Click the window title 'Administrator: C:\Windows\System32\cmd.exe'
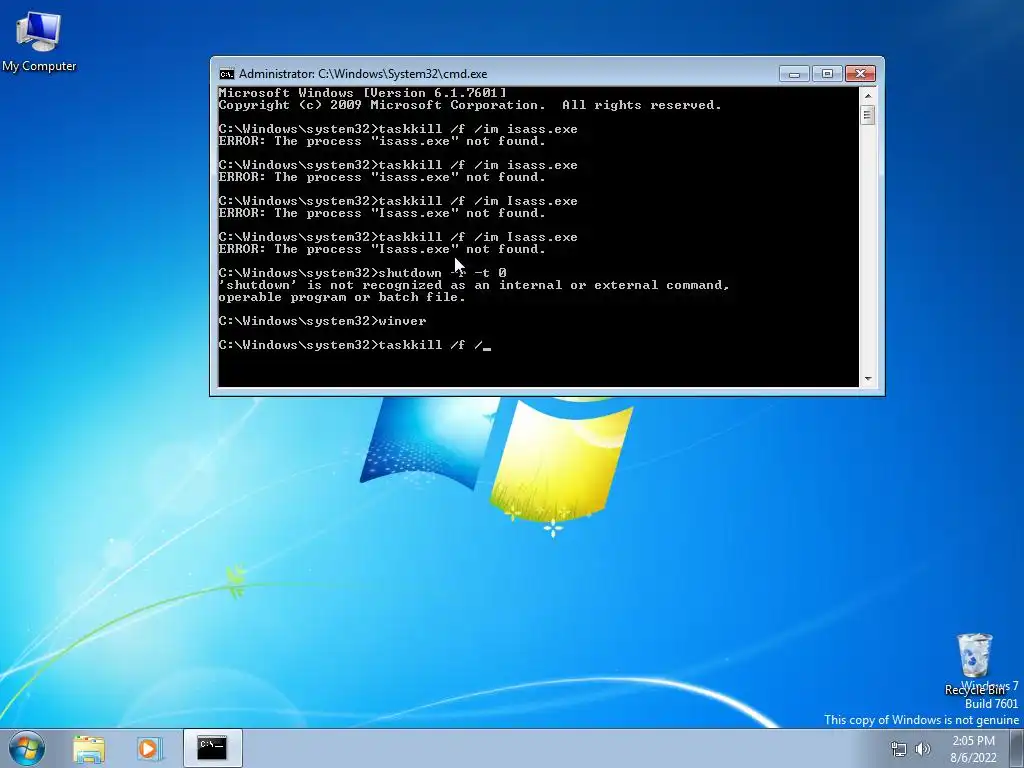This screenshot has height=768, width=1024. (362, 74)
